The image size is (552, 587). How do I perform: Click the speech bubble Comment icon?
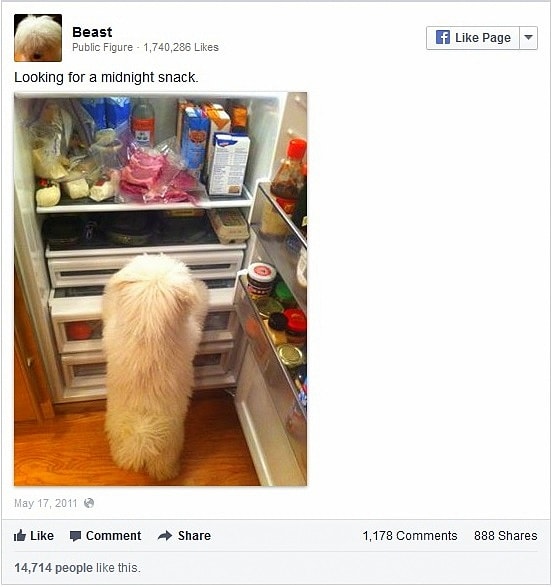pyautogui.click(x=75, y=536)
